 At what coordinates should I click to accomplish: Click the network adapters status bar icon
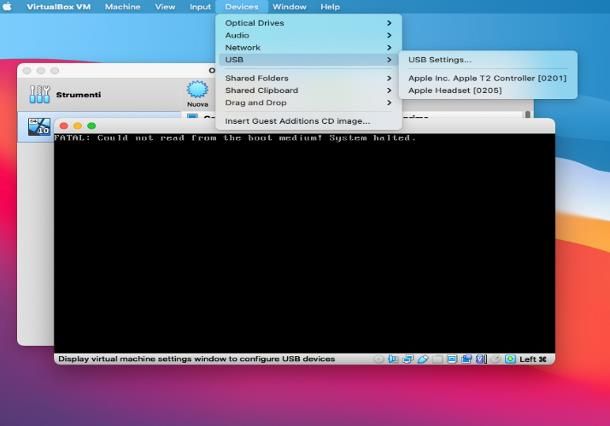point(408,359)
